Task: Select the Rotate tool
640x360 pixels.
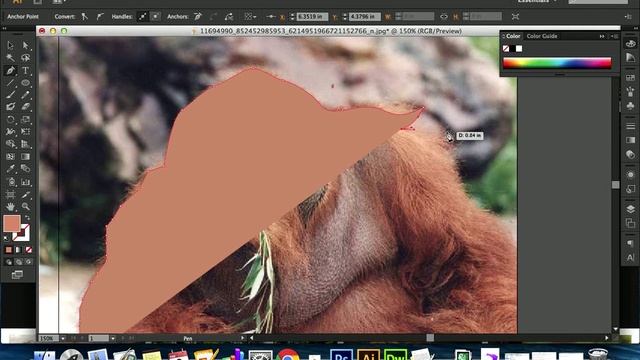Action: click(x=10, y=120)
